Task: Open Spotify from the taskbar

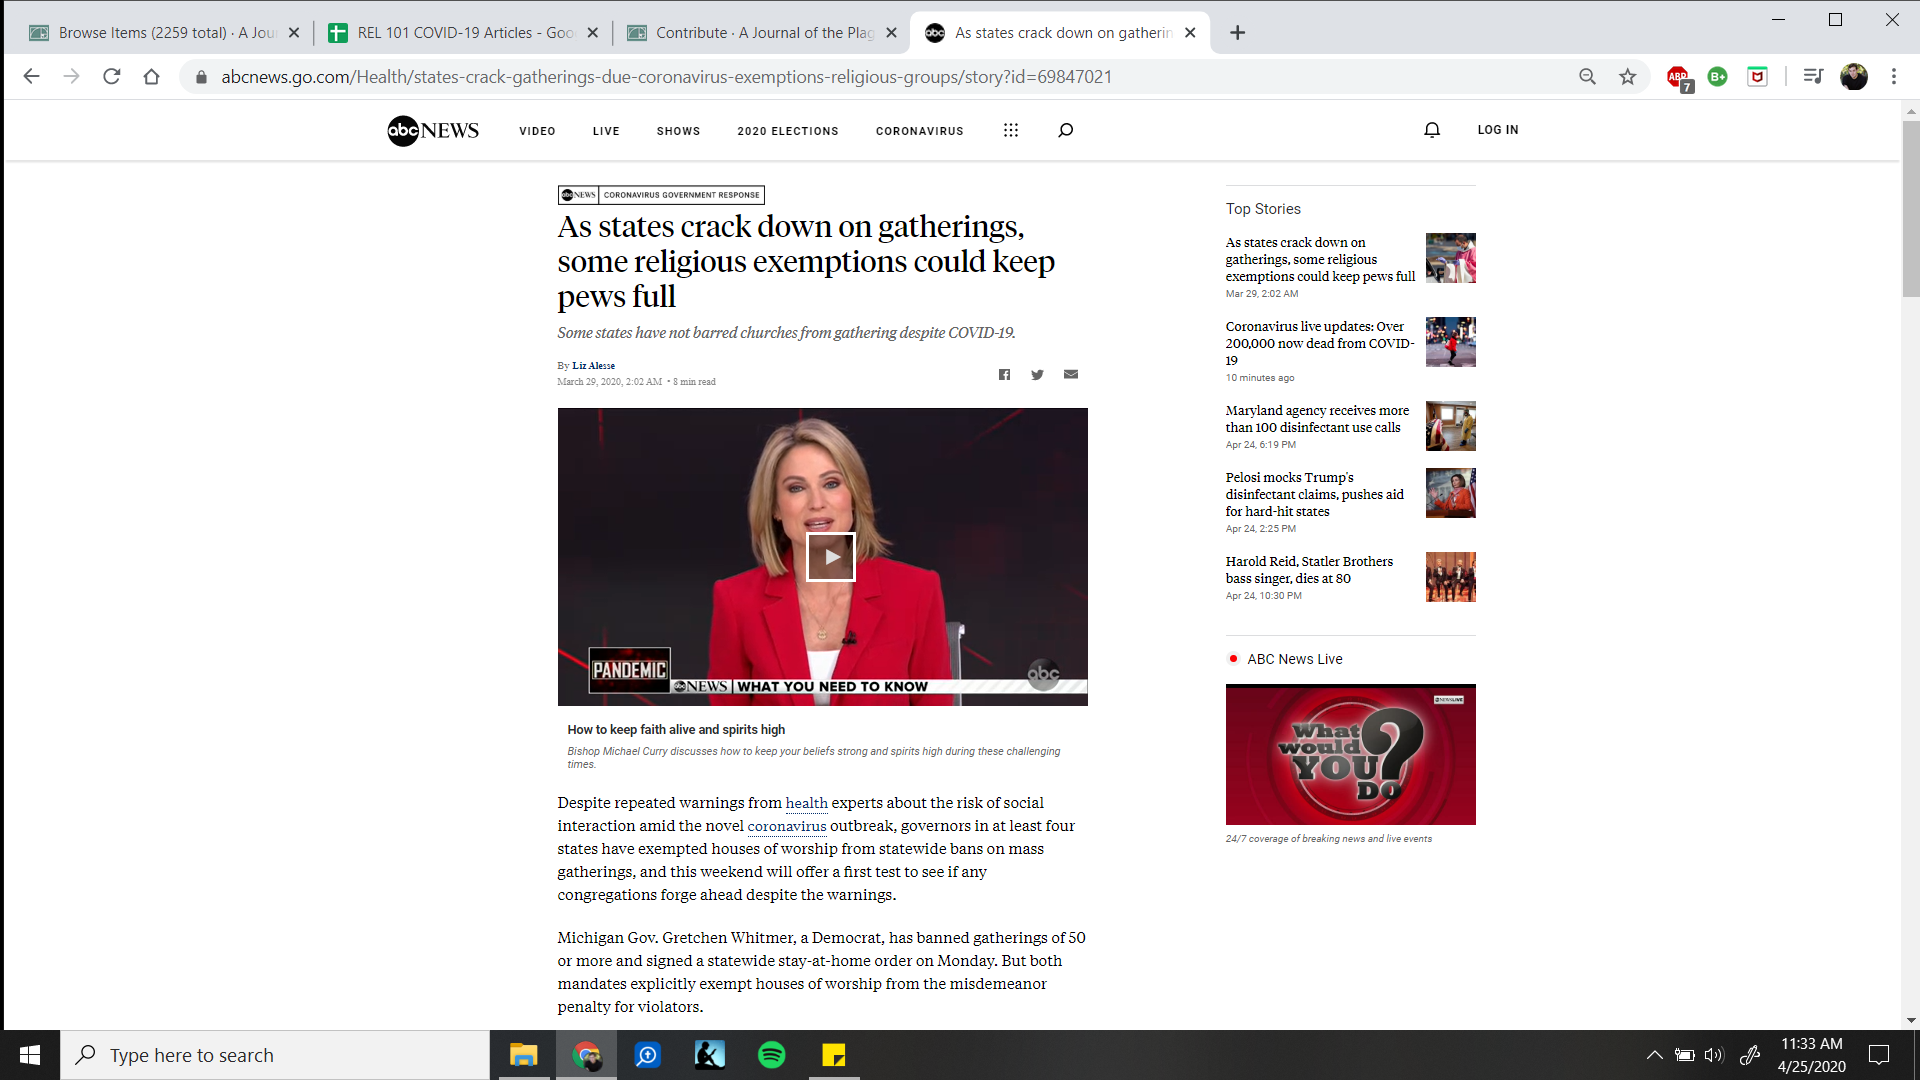Action: (x=772, y=1055)
